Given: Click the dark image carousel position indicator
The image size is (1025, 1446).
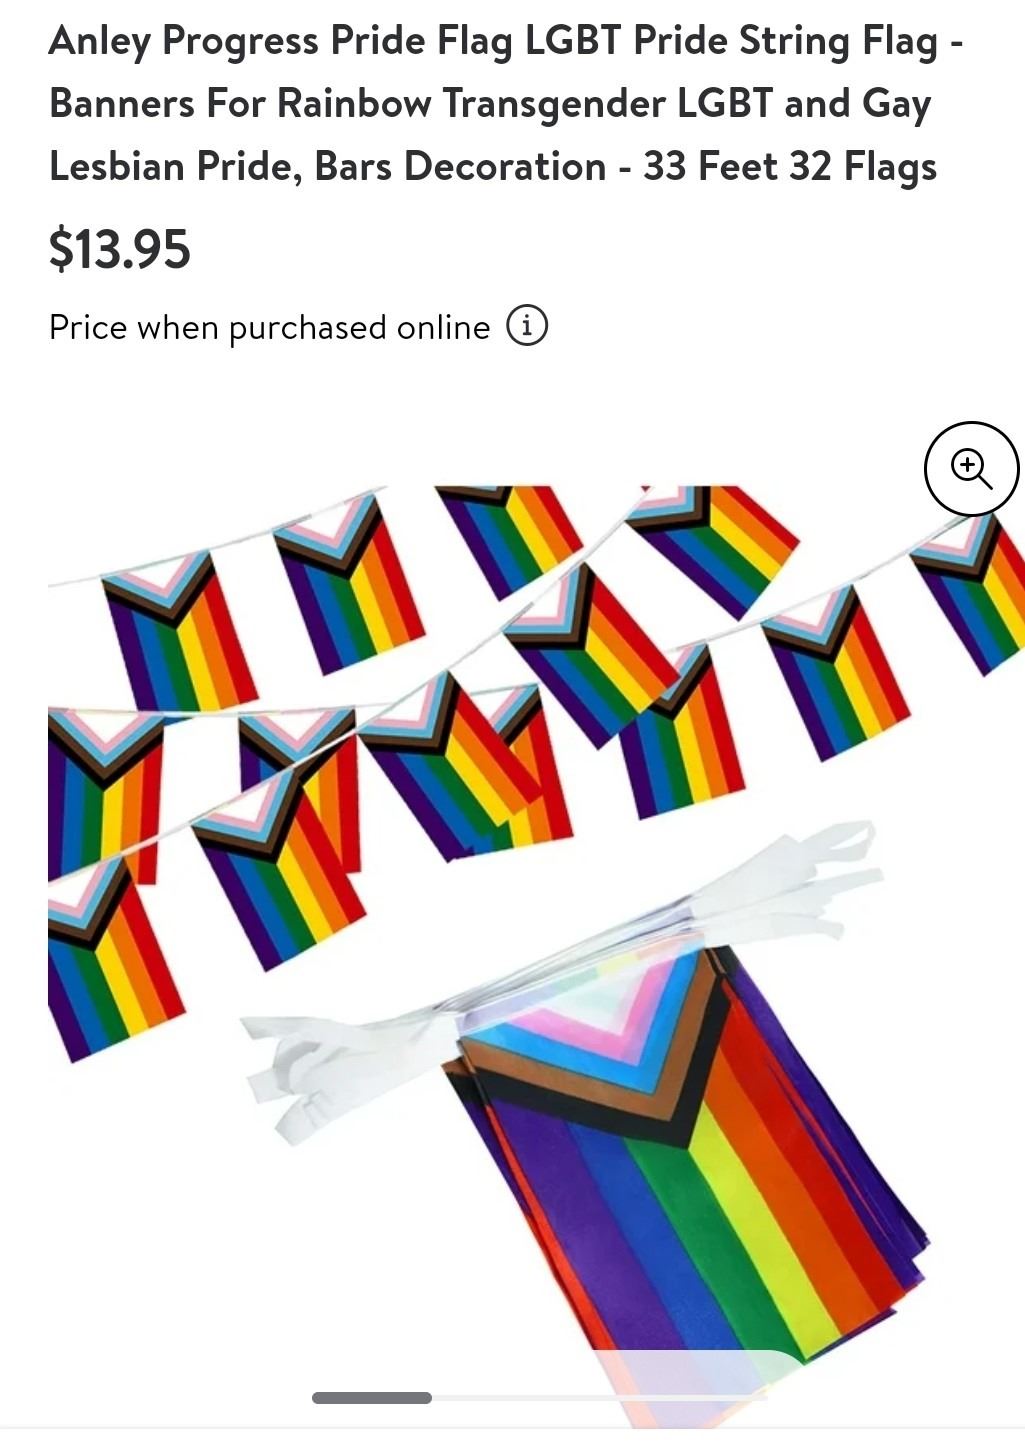Looking at the screenshot, I should click(372, 1397).
